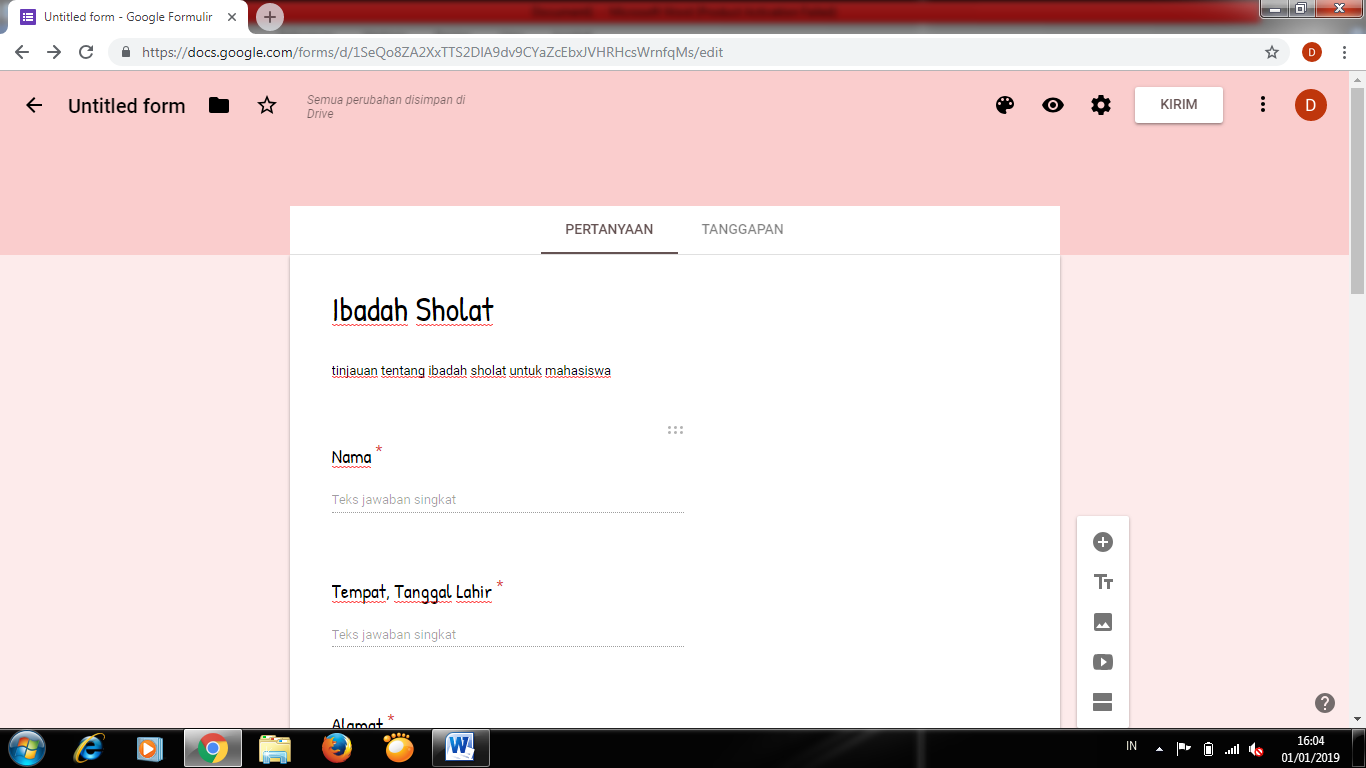
Task: Select the PERTANYAAN tab
Action: point(609,229)
